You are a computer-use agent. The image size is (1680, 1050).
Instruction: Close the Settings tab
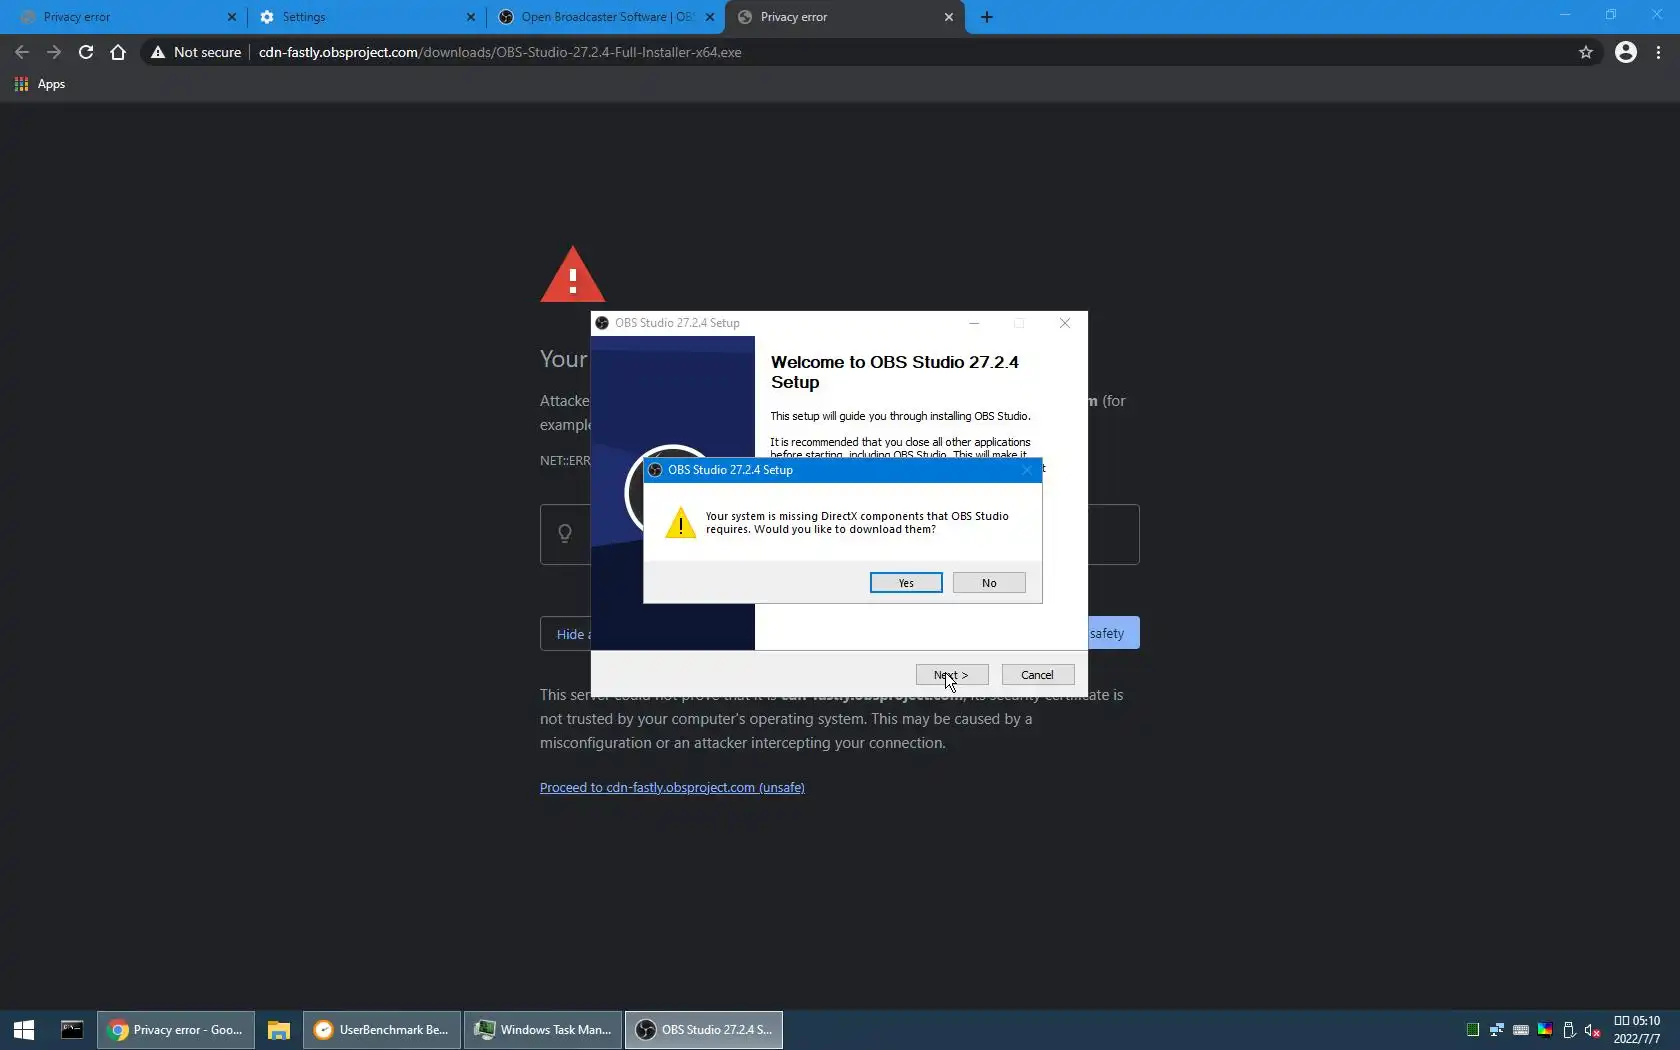coord(471,17)
